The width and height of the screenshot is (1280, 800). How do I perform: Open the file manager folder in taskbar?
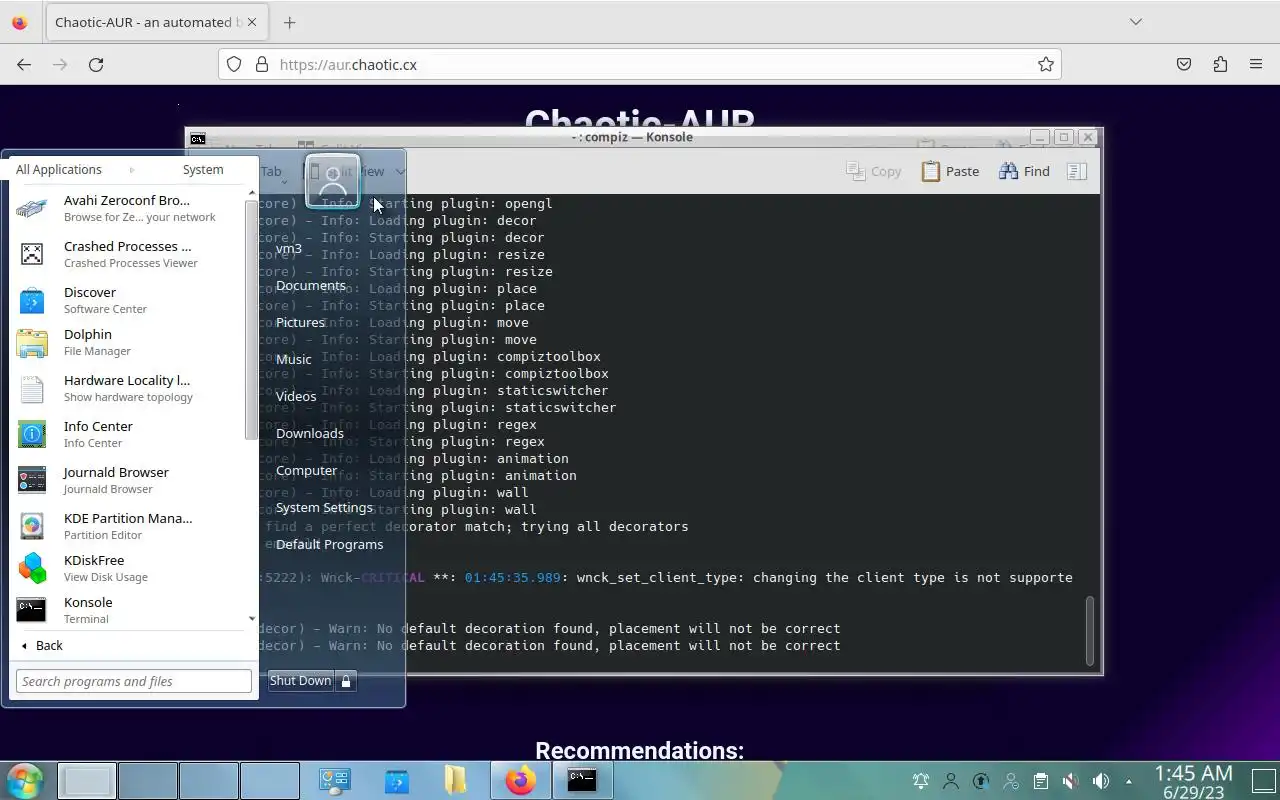click(x=456, y=781)
